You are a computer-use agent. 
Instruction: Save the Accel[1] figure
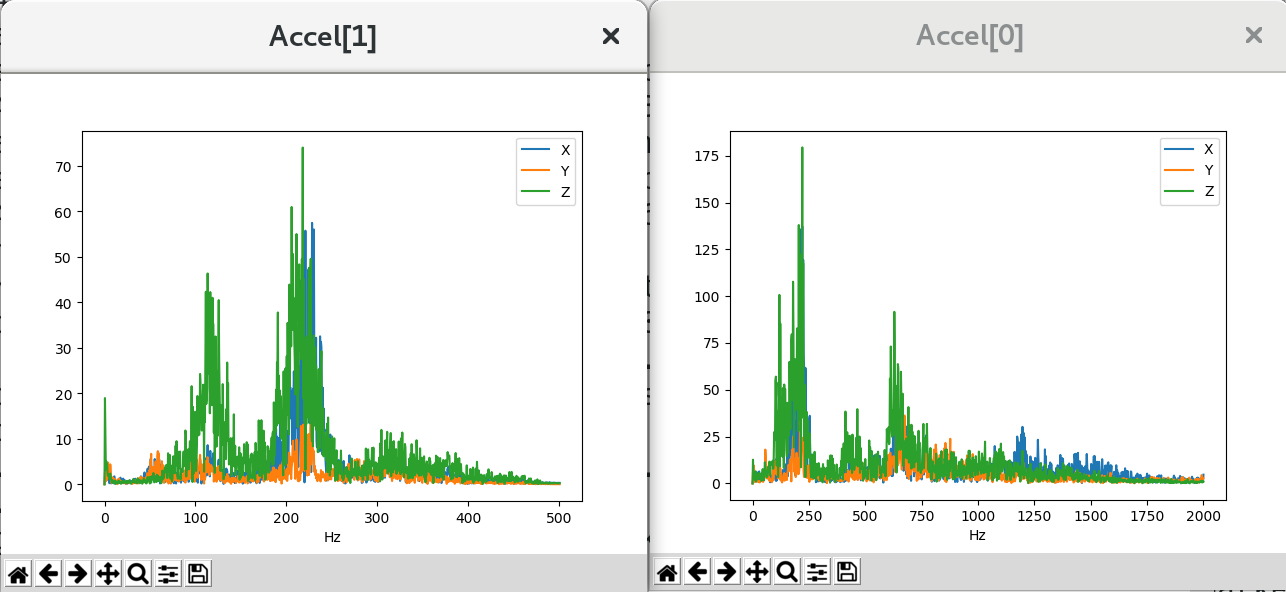198,574
